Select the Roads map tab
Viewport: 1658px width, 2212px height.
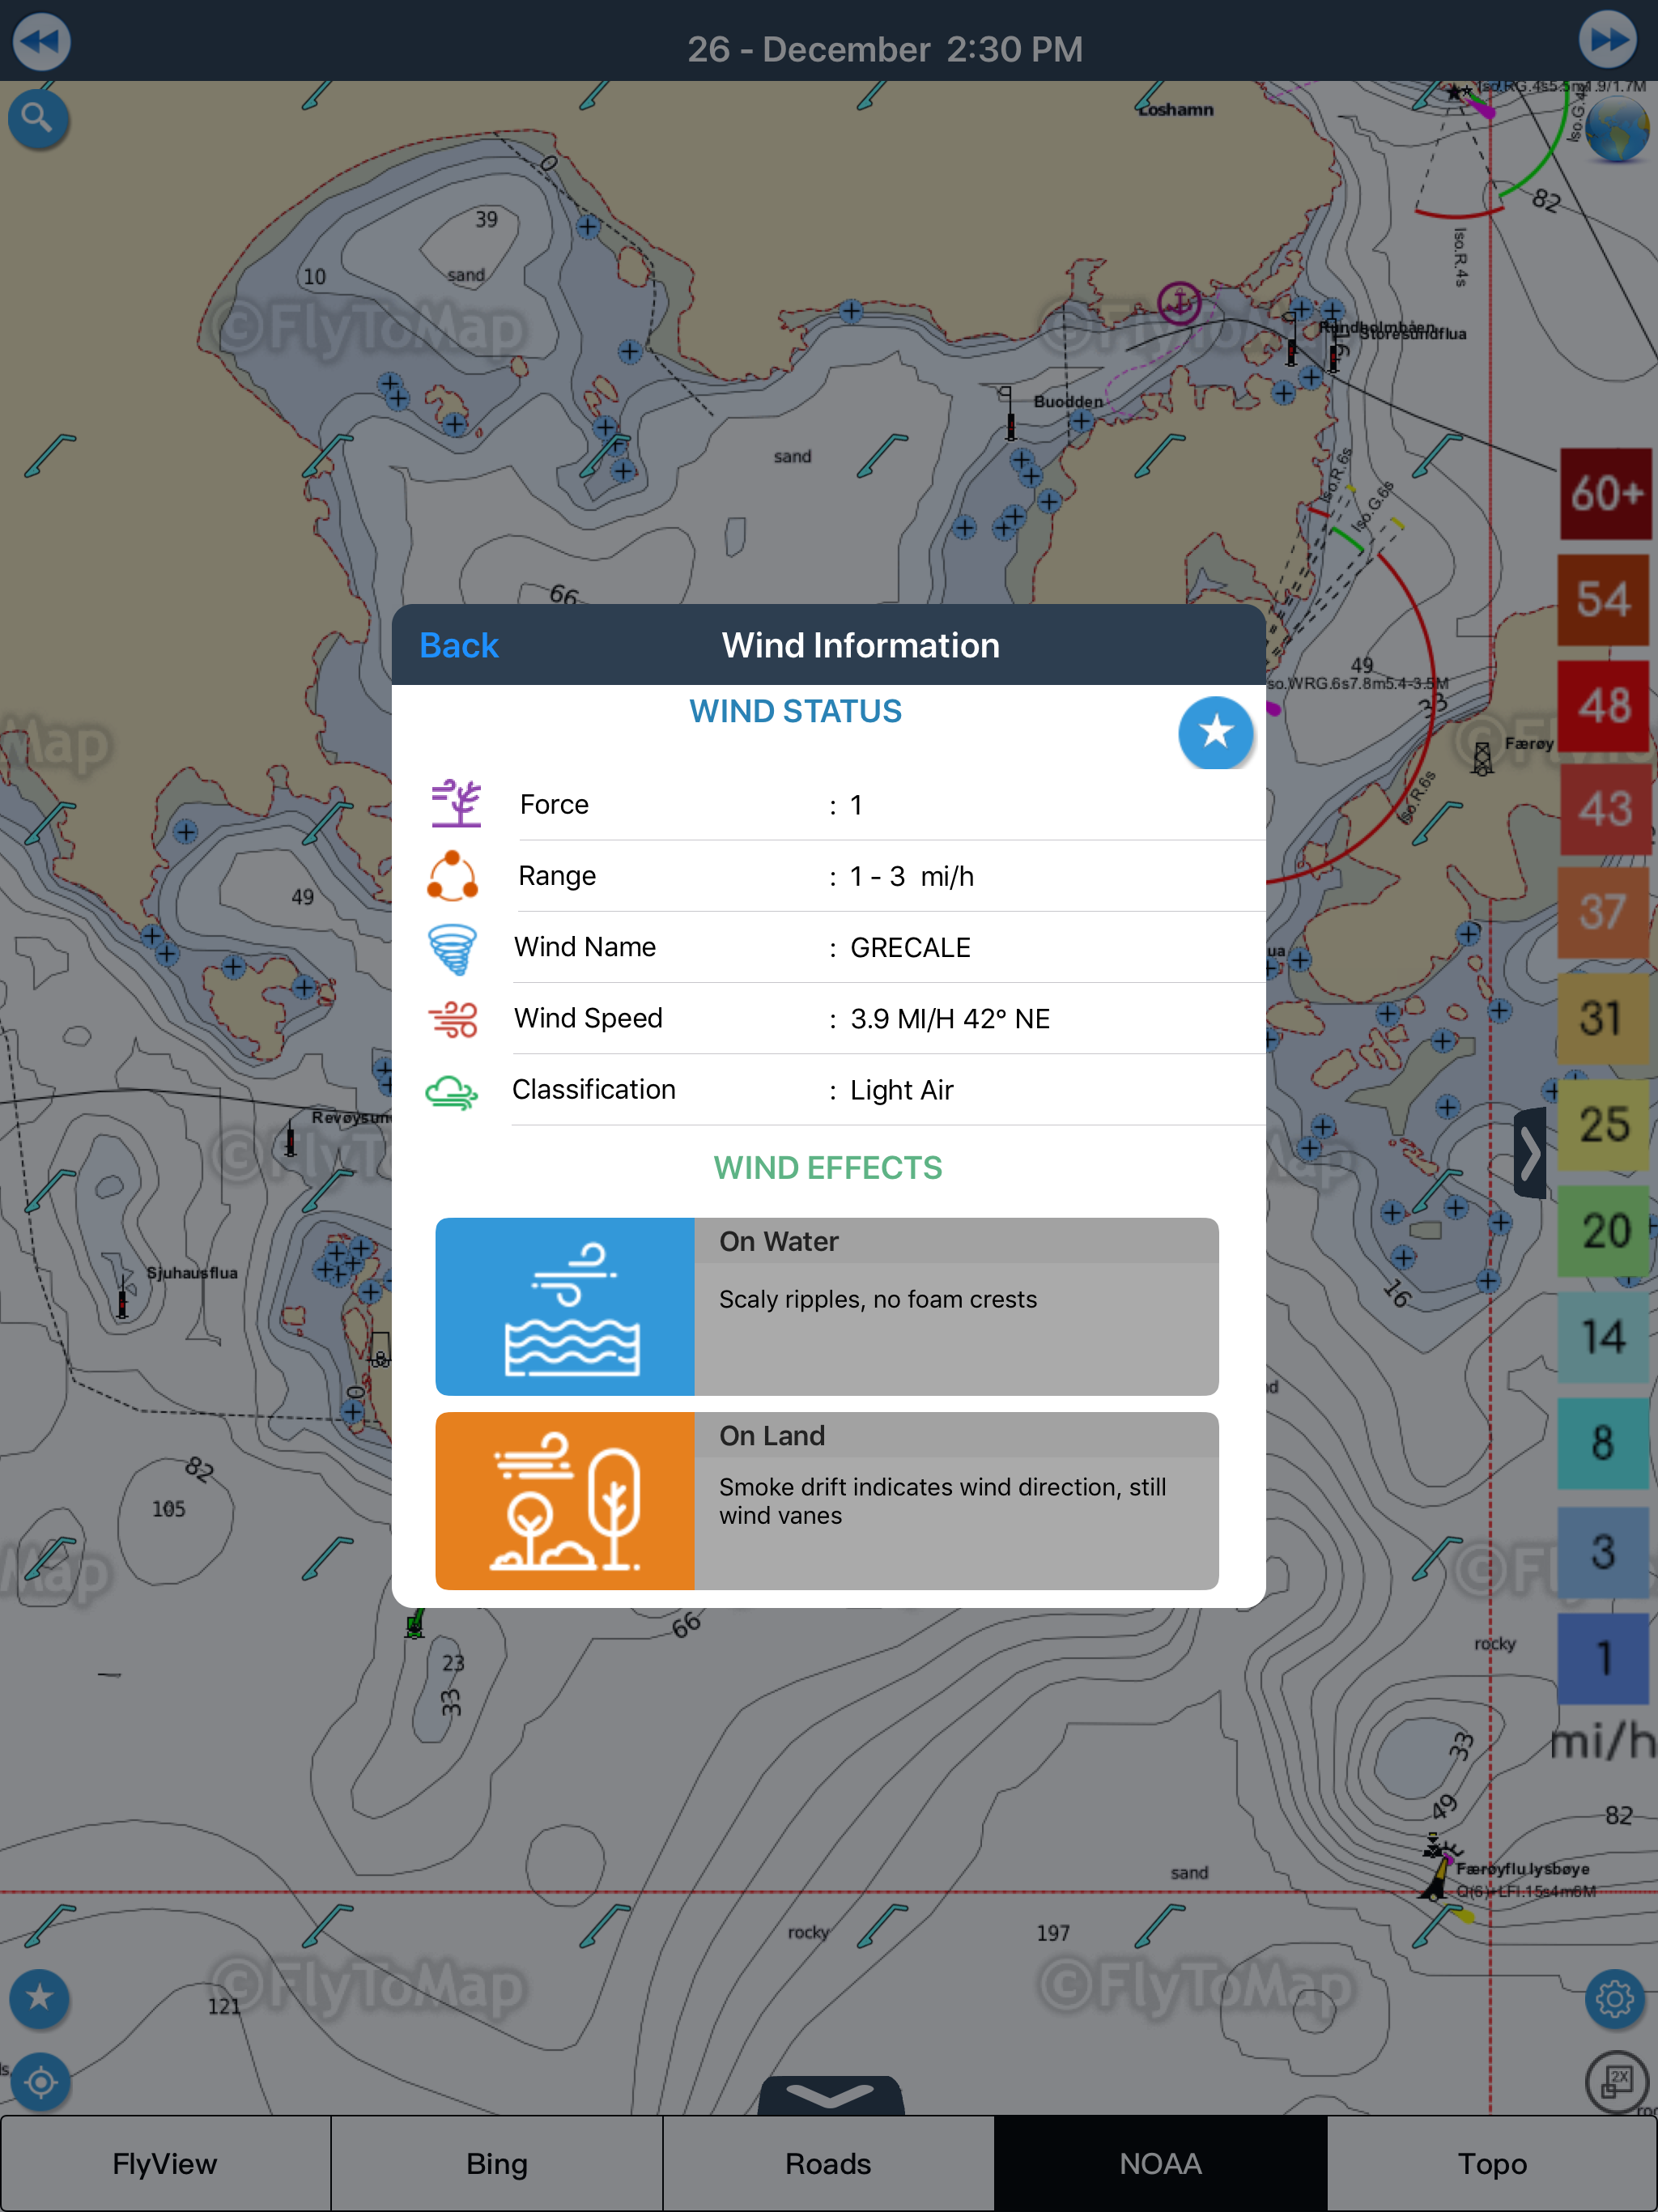(828, 2163)
